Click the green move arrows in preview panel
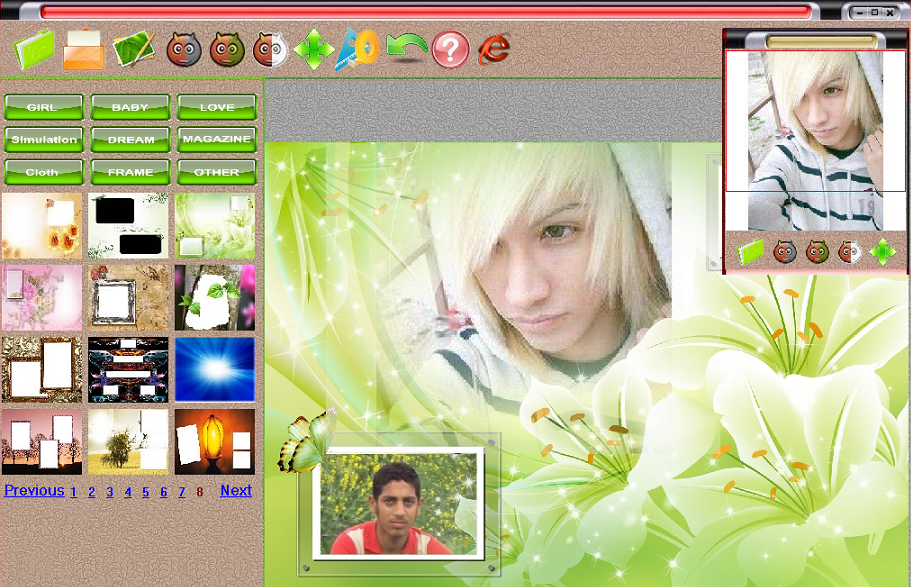911x587 pixels. tap(883, 252)
